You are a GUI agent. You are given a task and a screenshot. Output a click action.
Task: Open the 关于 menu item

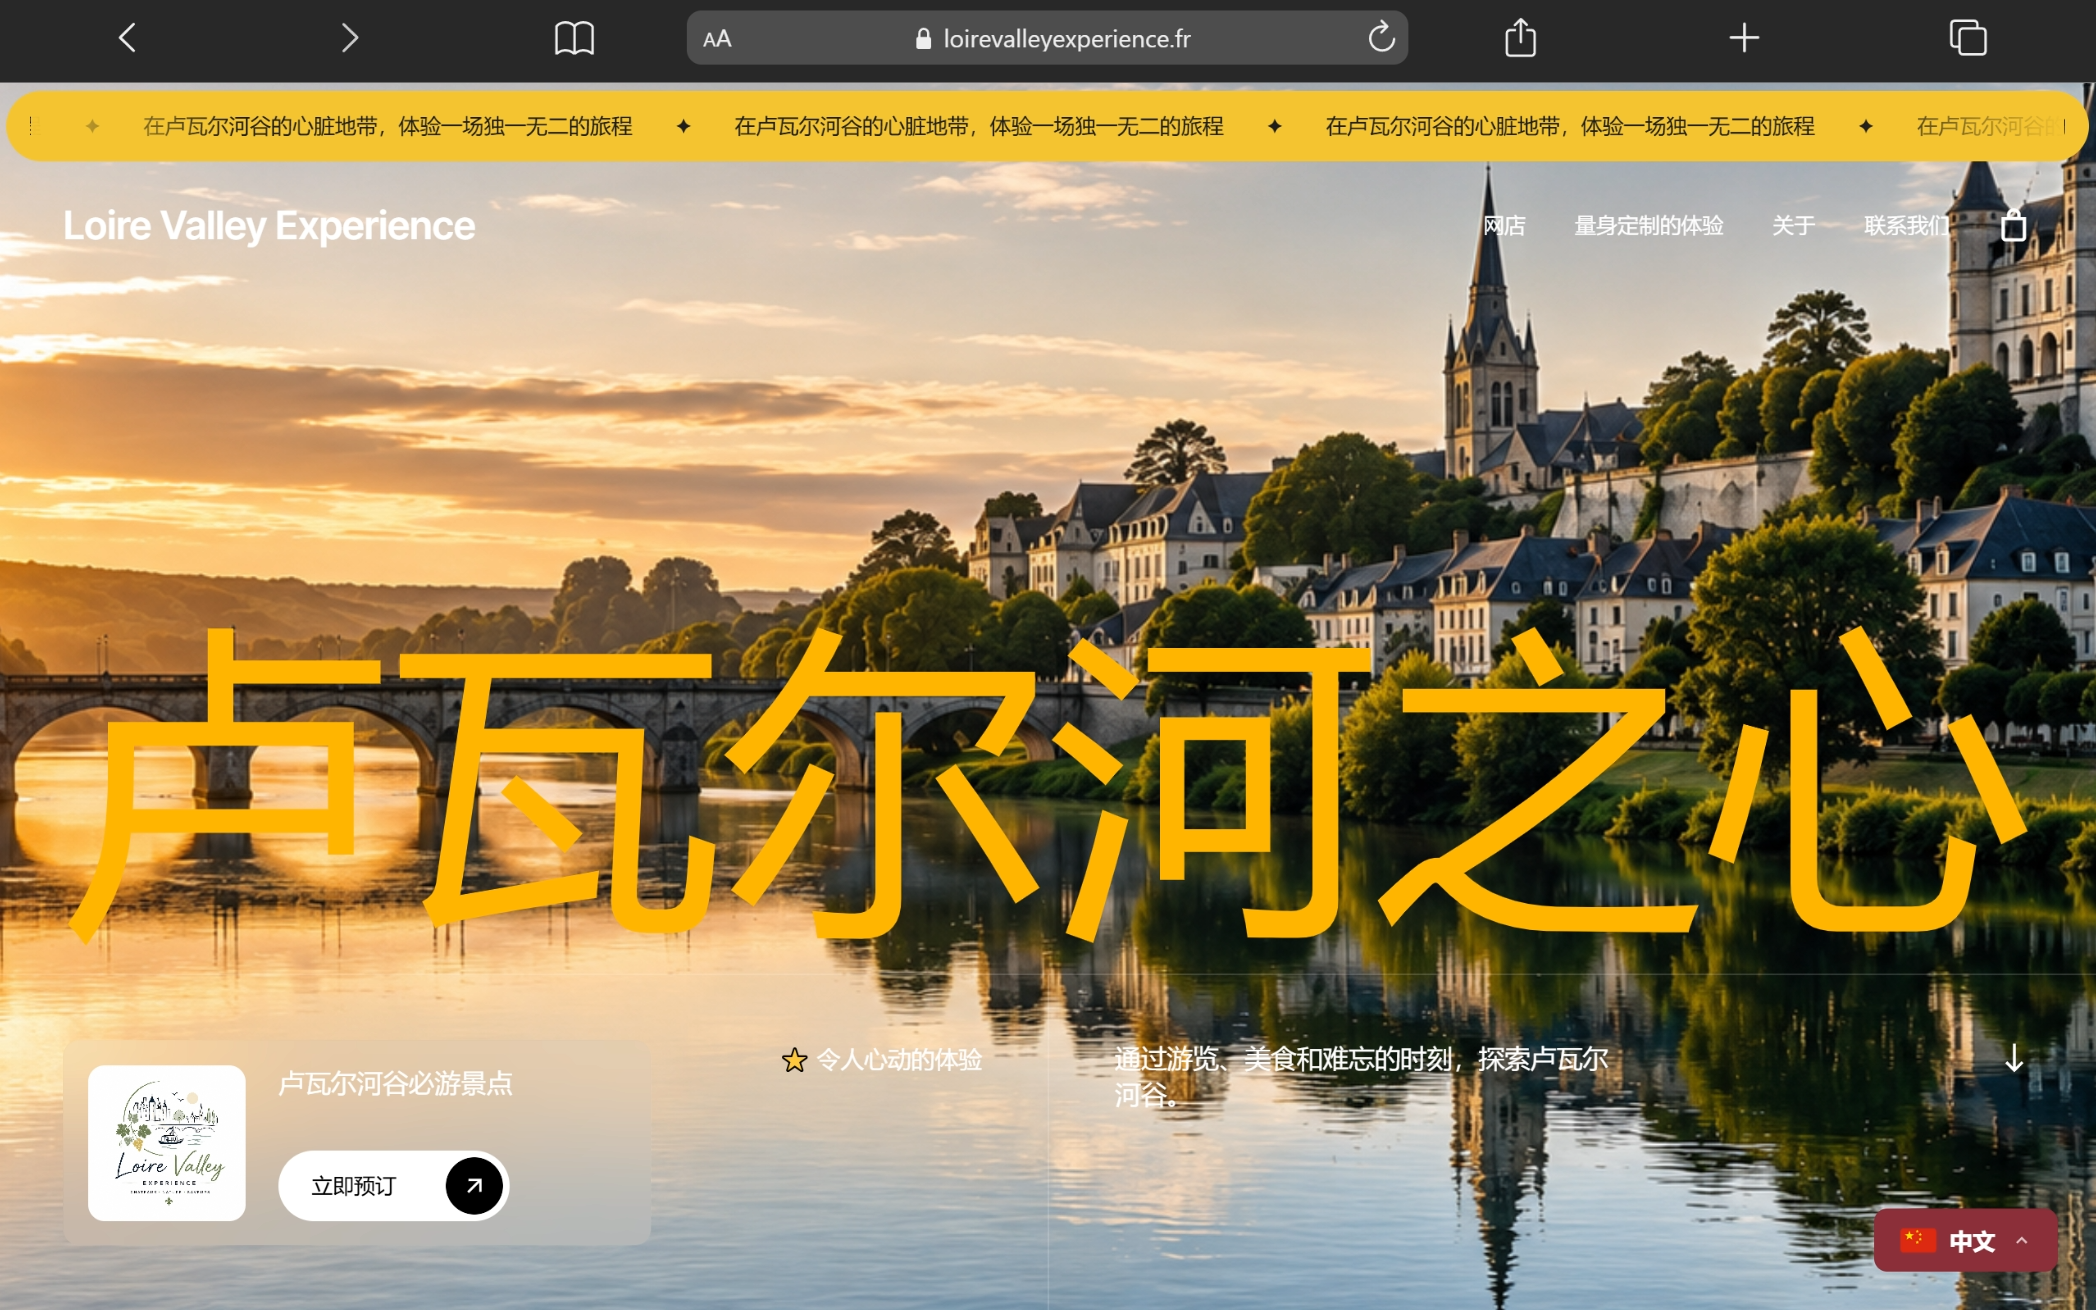pyautogui.click(x=1793, y=226)
